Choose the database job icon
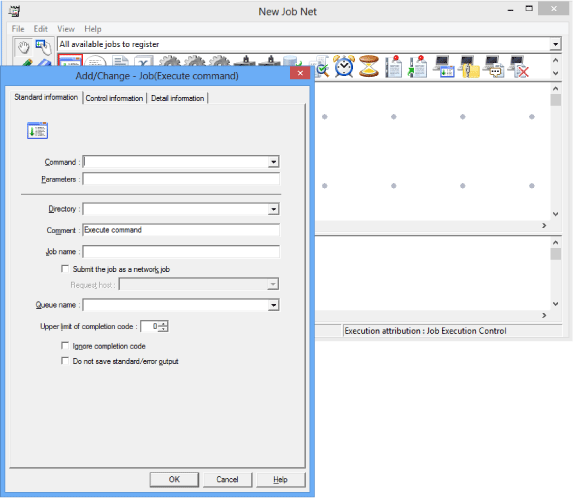This screenshot has height=498, width=573. point(292,61)
